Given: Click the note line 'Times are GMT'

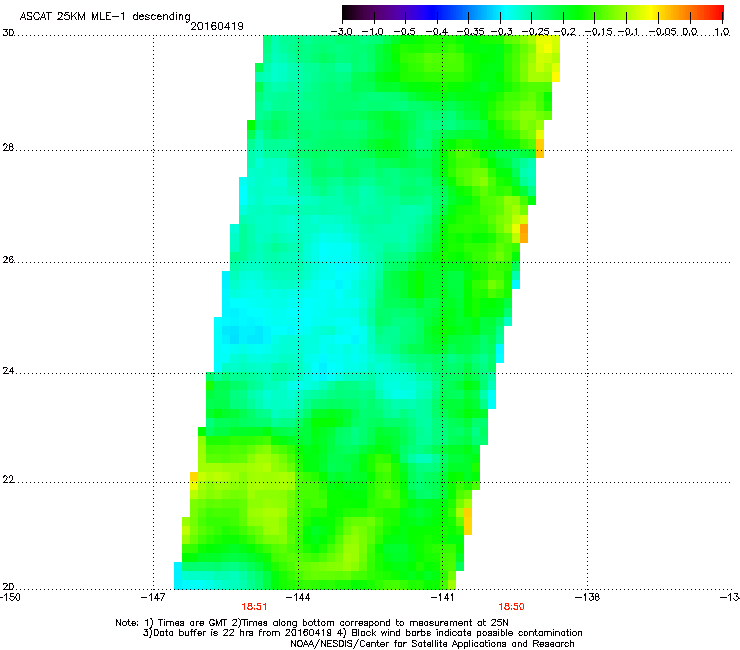Looking at the screenshot, I should point(312,623).
